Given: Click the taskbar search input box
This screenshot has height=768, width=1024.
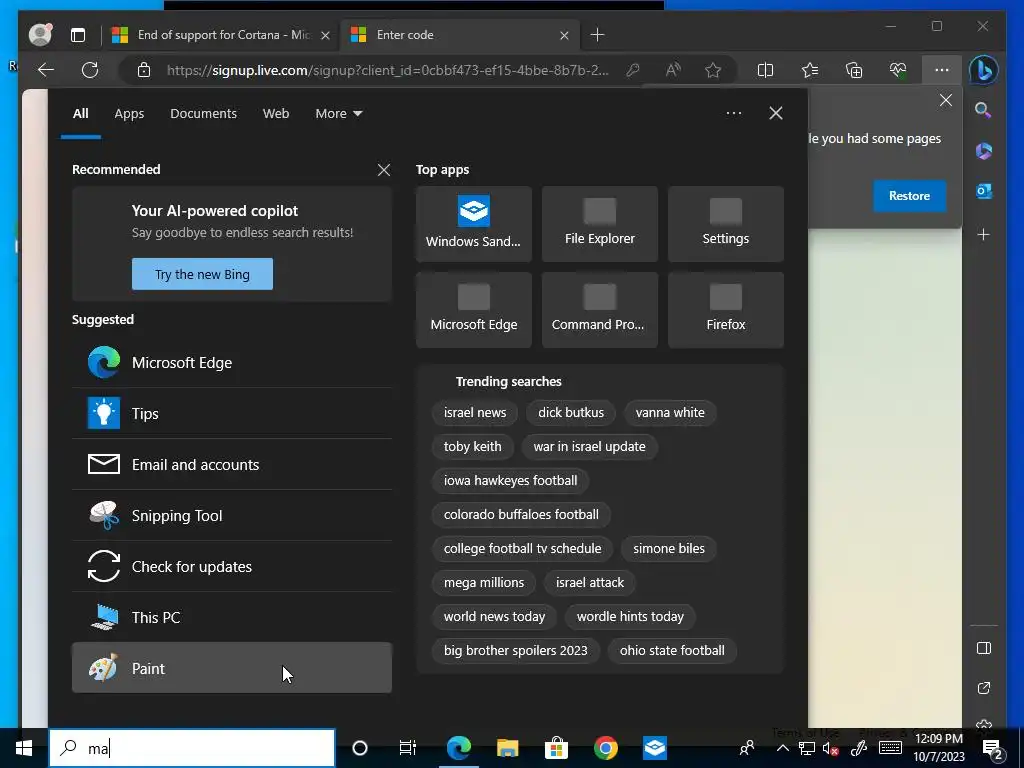Looking at the screenshot, I should pos(192,748).
